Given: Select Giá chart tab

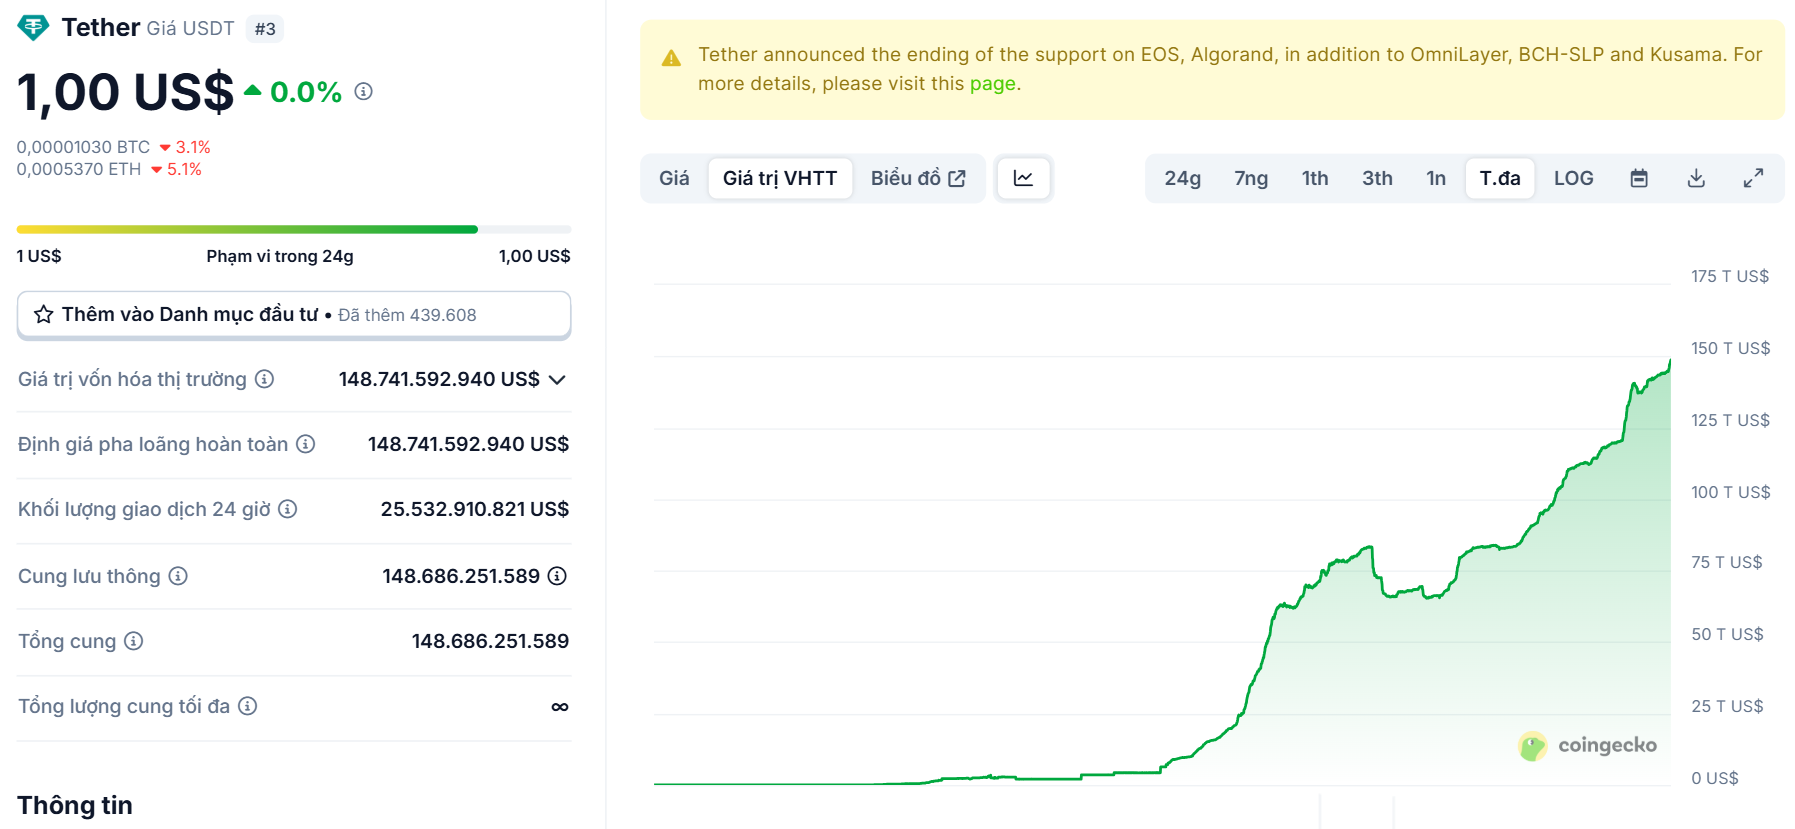Looking at the screenshot, I should 674,178.
